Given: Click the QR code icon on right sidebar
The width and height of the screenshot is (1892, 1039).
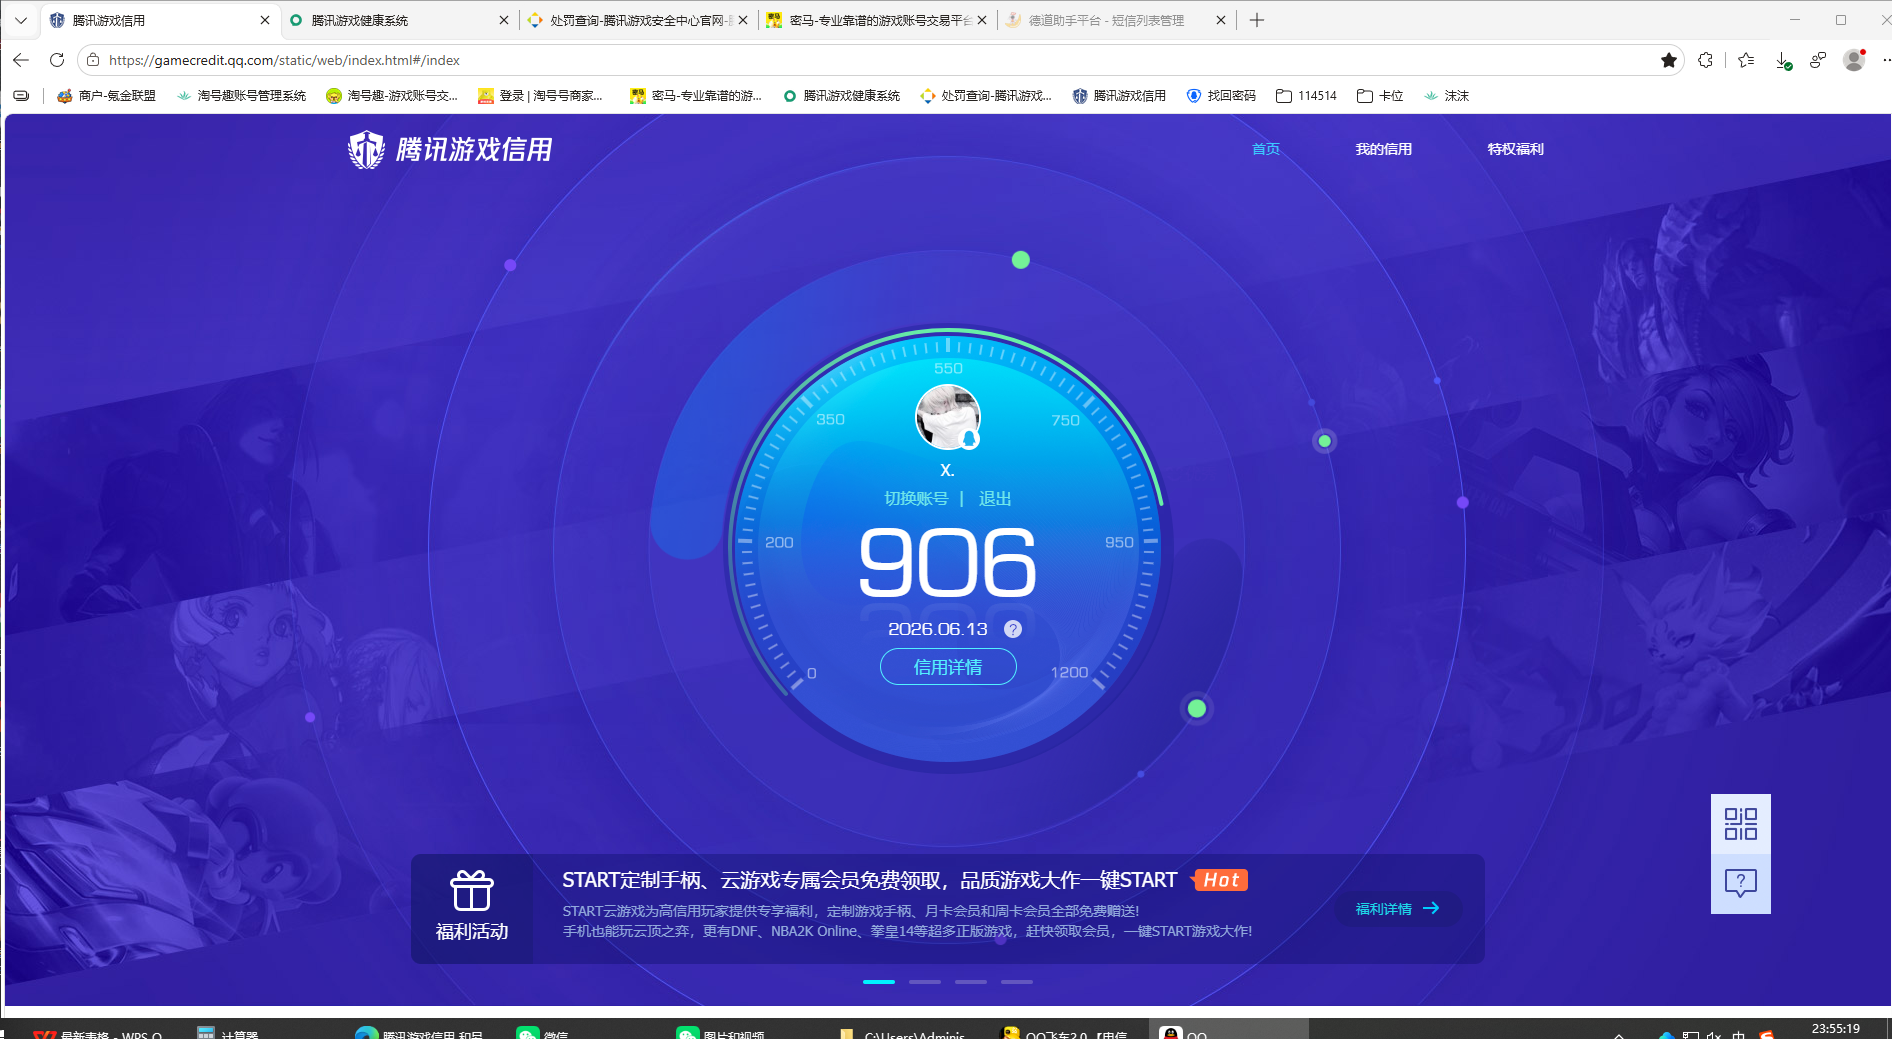Looking at the screenshot, I should (1741, 824).
